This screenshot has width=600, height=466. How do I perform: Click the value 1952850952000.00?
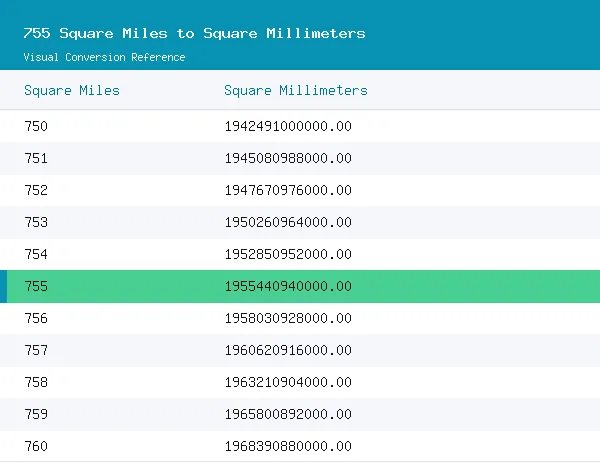tap(288, 254)
